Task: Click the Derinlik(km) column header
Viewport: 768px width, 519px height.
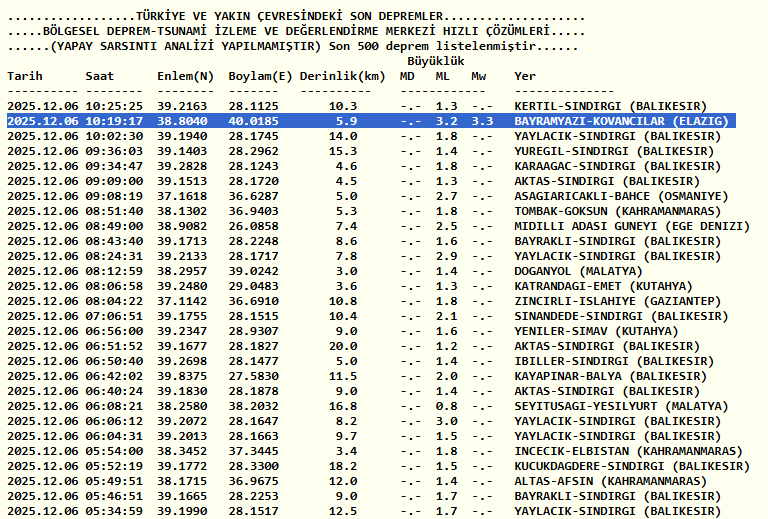Action: point(343,76)
